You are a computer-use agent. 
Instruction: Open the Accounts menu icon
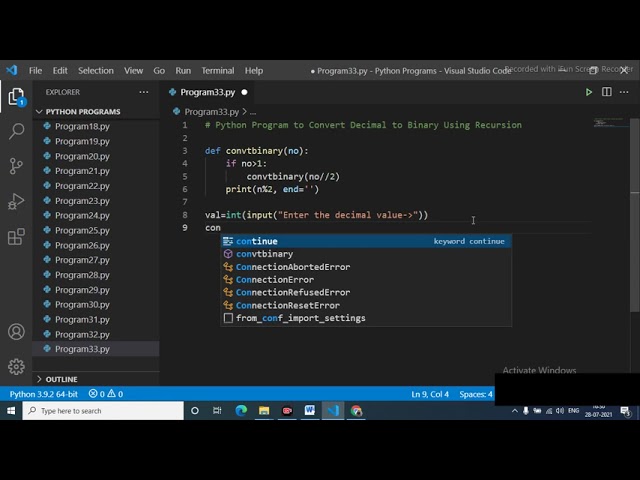coord(16,332)
